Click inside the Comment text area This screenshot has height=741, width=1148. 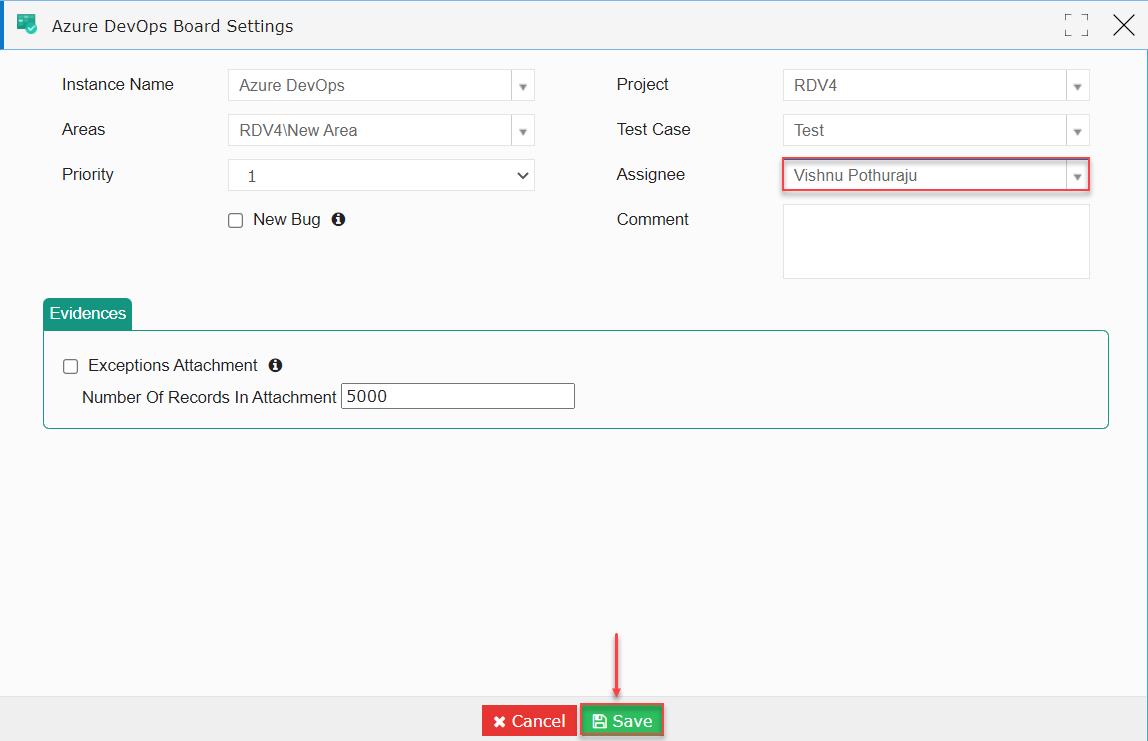[935, 240]
